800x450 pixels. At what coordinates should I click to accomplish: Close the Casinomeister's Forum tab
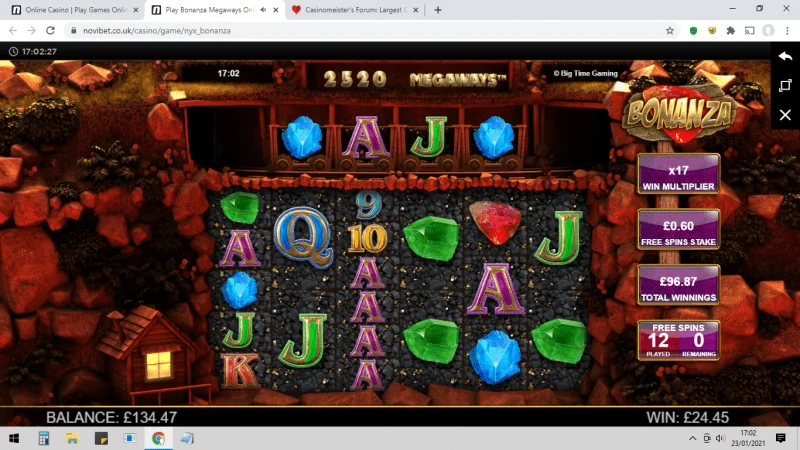(x=415, y=10)
